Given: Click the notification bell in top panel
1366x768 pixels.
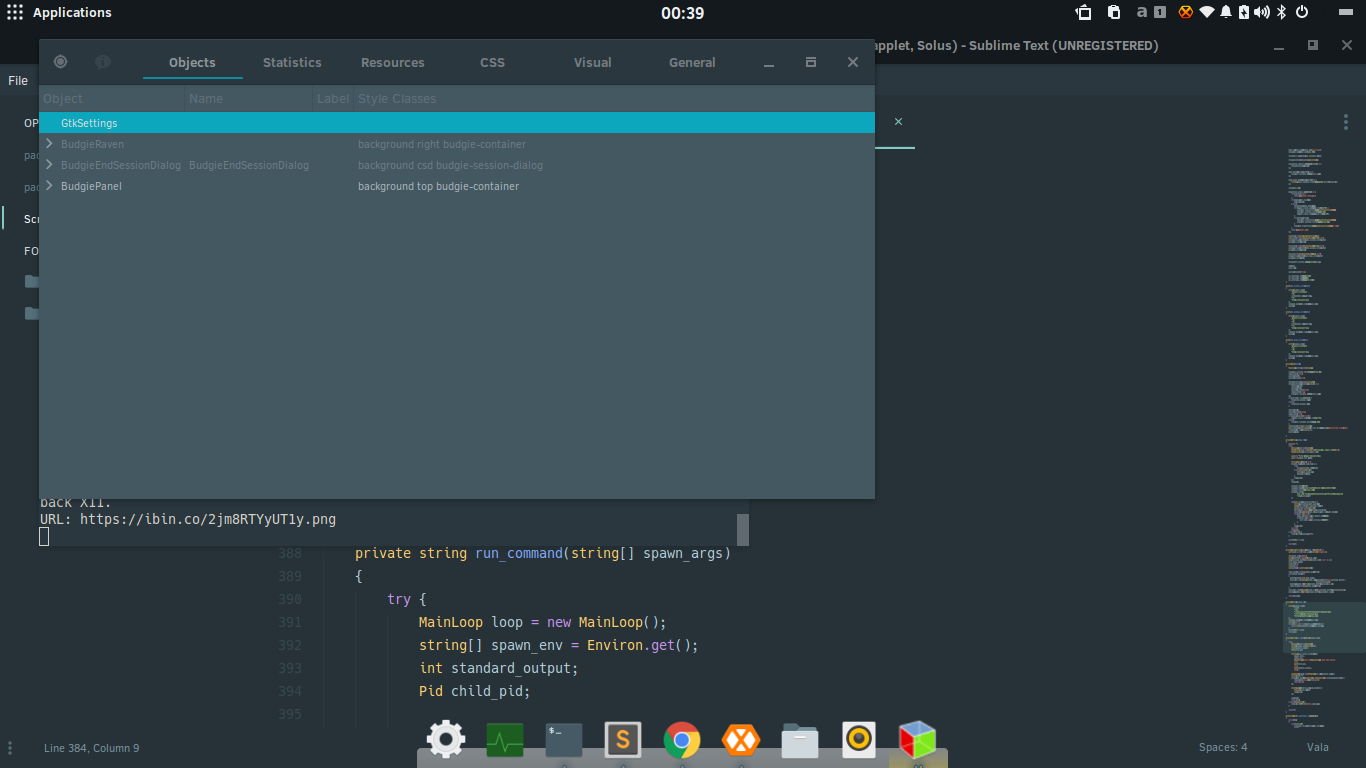Looking at the screenshot, I should point(1226,12).
